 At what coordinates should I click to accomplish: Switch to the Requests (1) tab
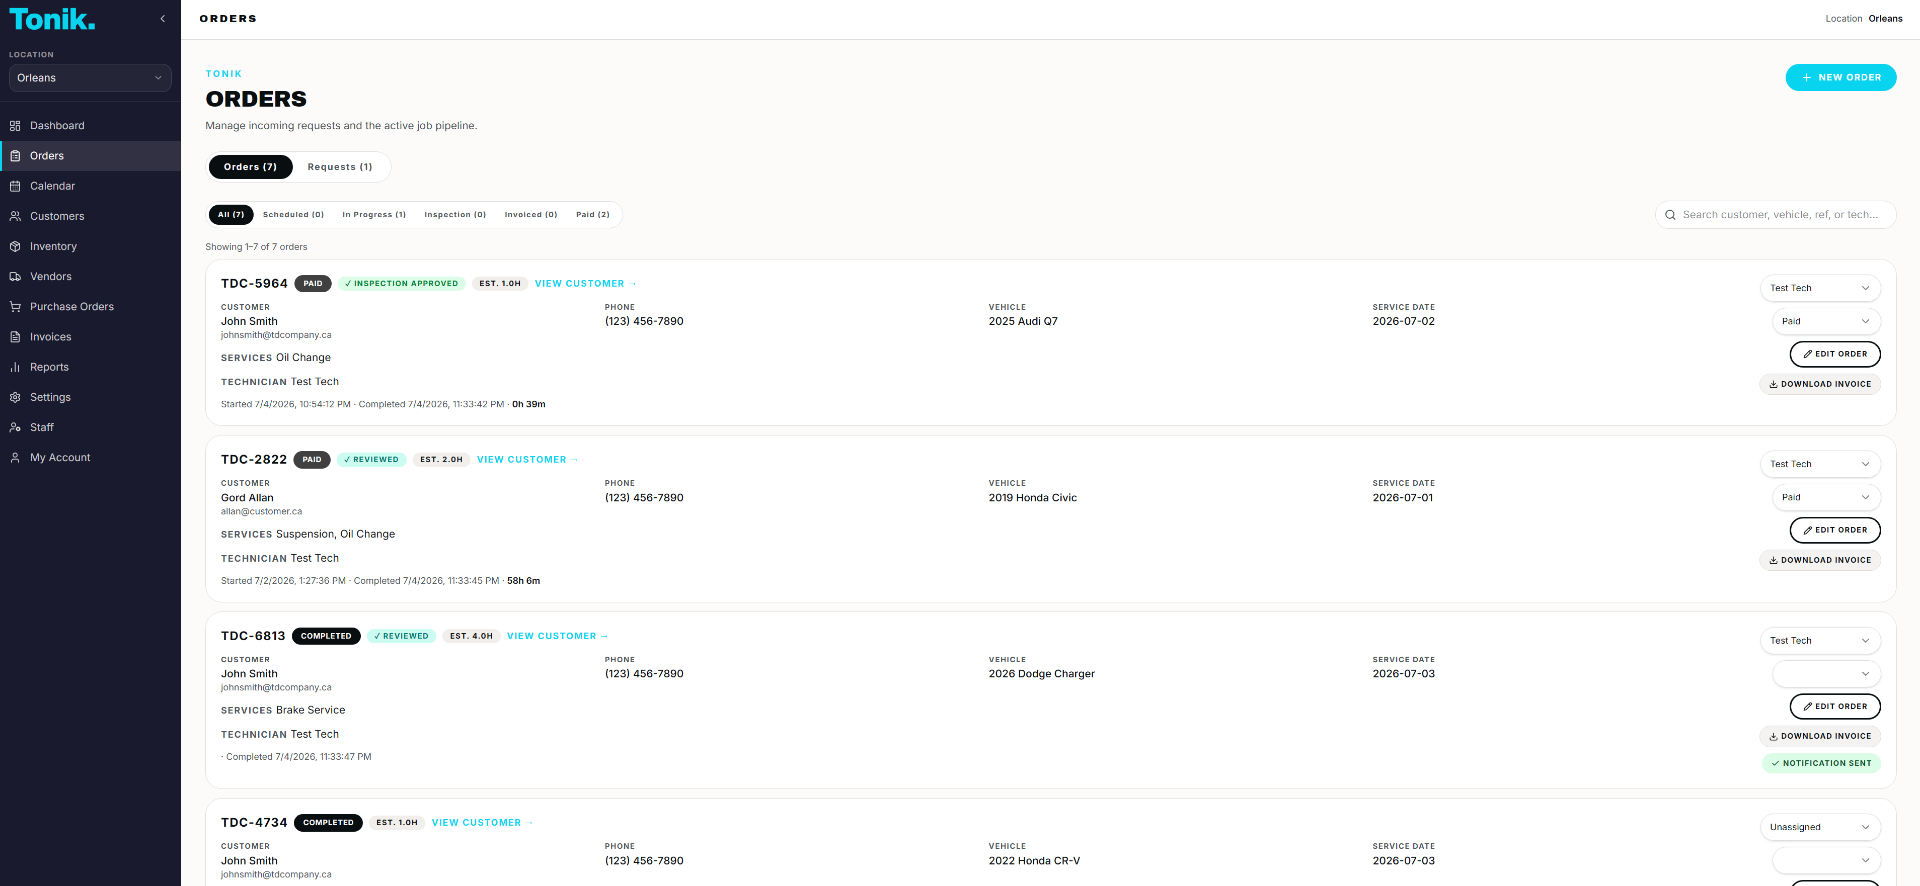[x=340, y=167]
